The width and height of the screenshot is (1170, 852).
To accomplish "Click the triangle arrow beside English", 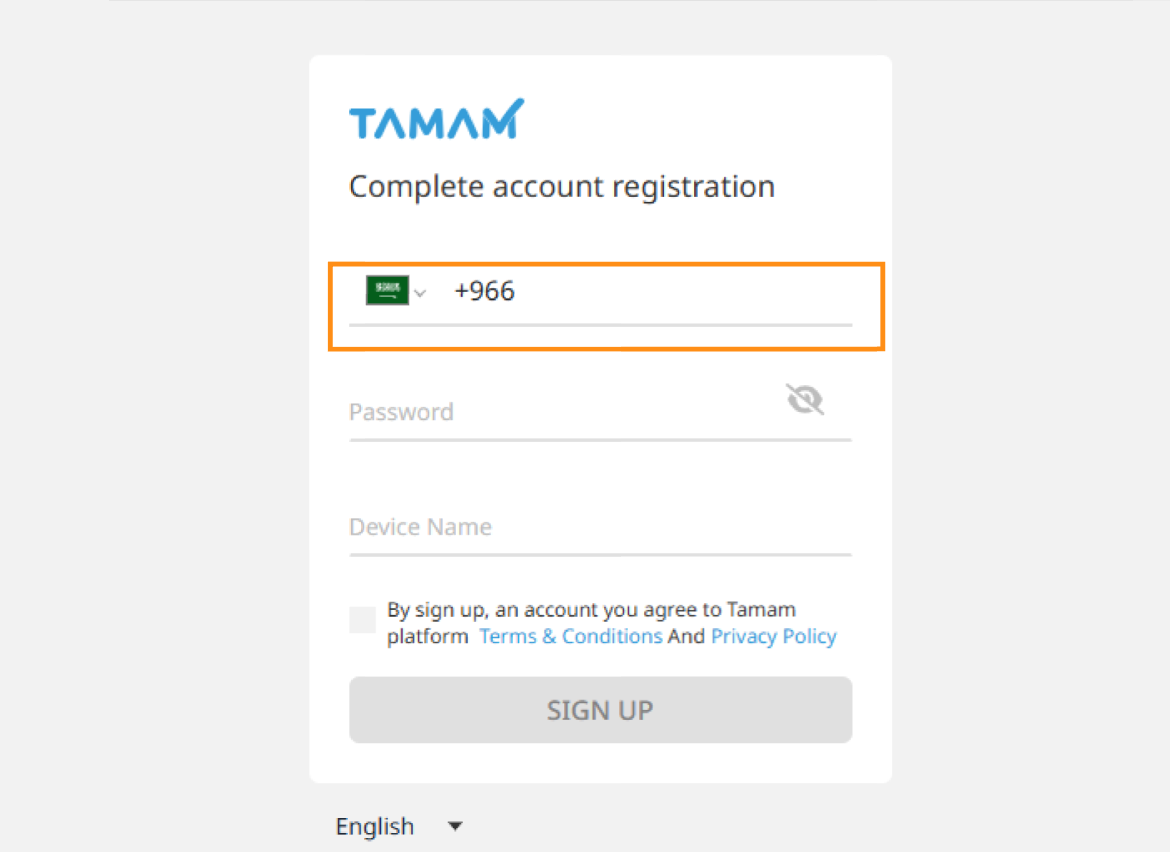I will (x=455, y=826).
